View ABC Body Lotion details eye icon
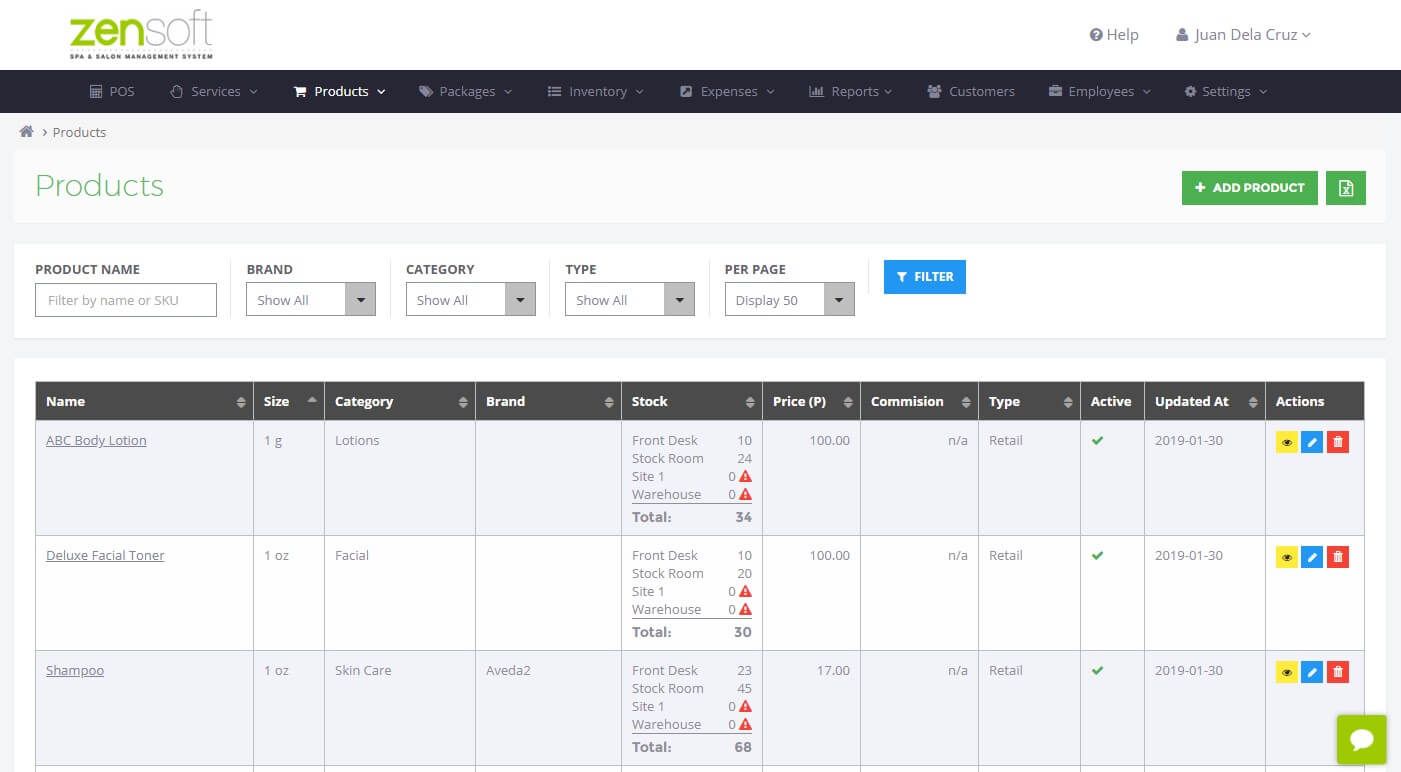Viewport: 1401px width, 772px height. [x=1286, y=442]
